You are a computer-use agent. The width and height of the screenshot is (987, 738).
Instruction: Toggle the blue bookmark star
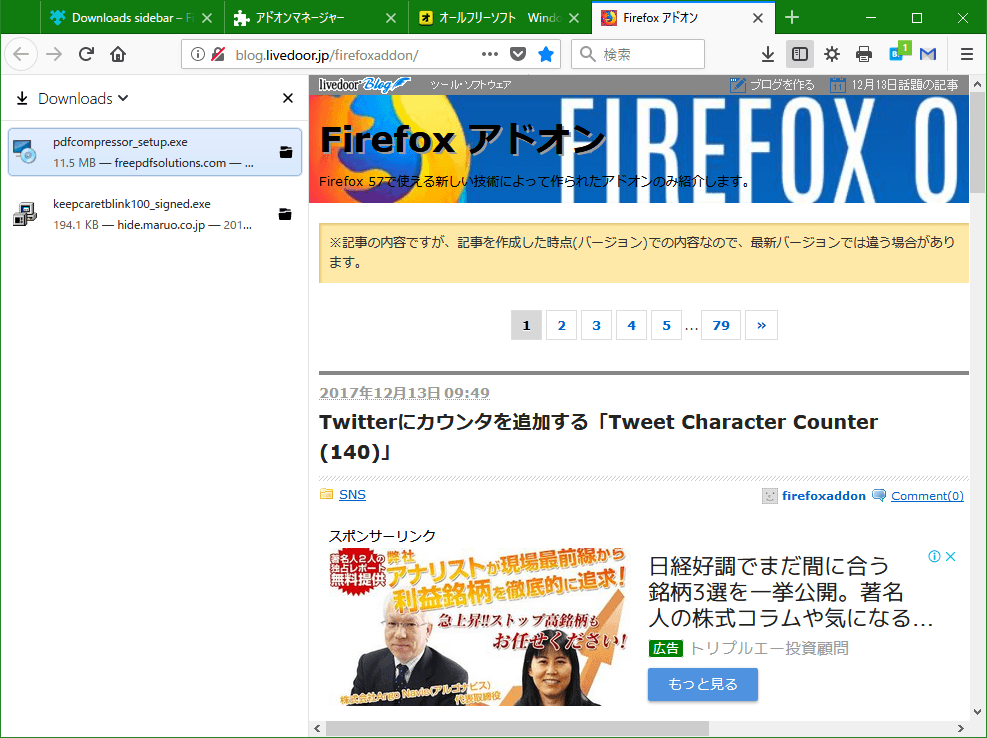click(x=546, y=54)
